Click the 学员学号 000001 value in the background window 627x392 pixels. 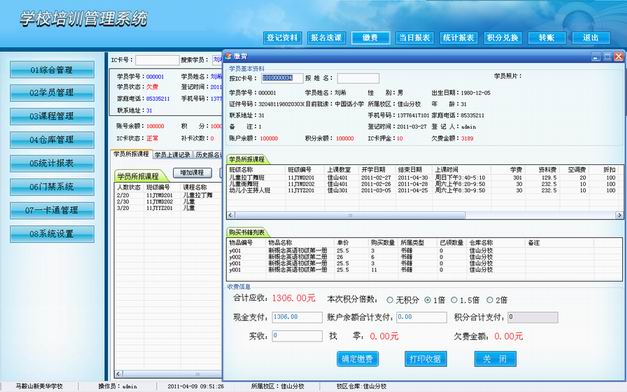pyautogui.click(x=155, y=76)
